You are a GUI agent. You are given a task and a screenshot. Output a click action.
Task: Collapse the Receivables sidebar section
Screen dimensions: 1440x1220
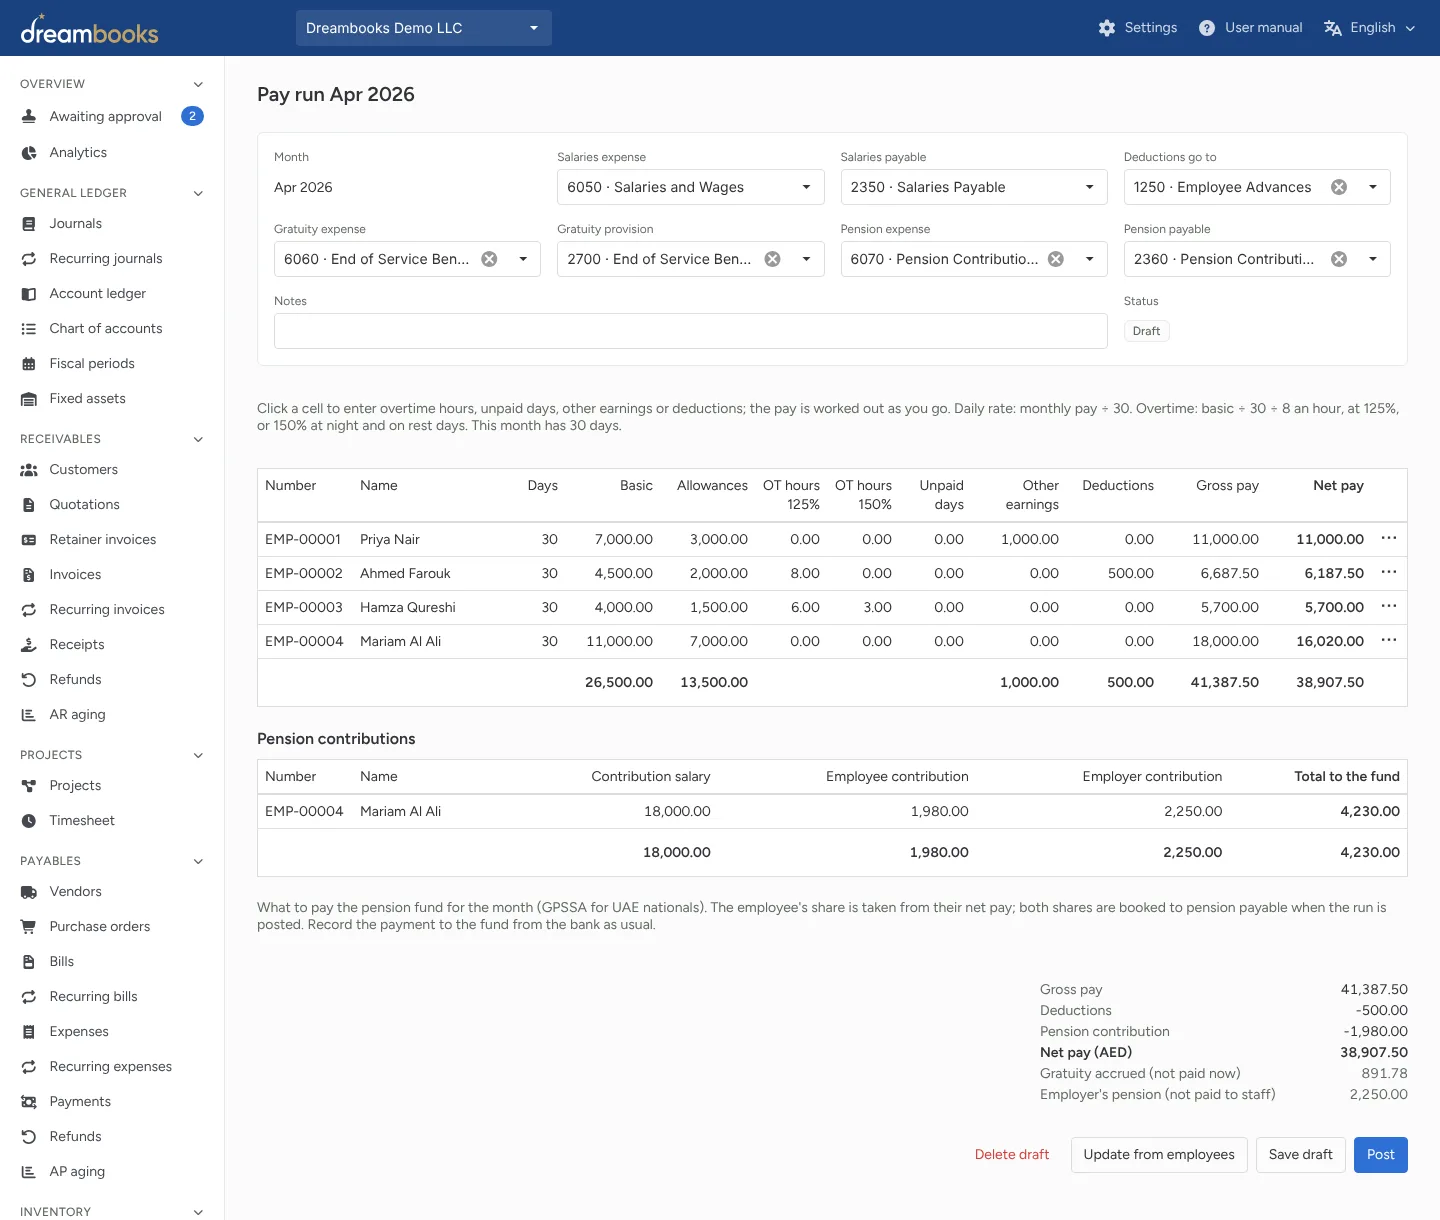pos(198,439)
